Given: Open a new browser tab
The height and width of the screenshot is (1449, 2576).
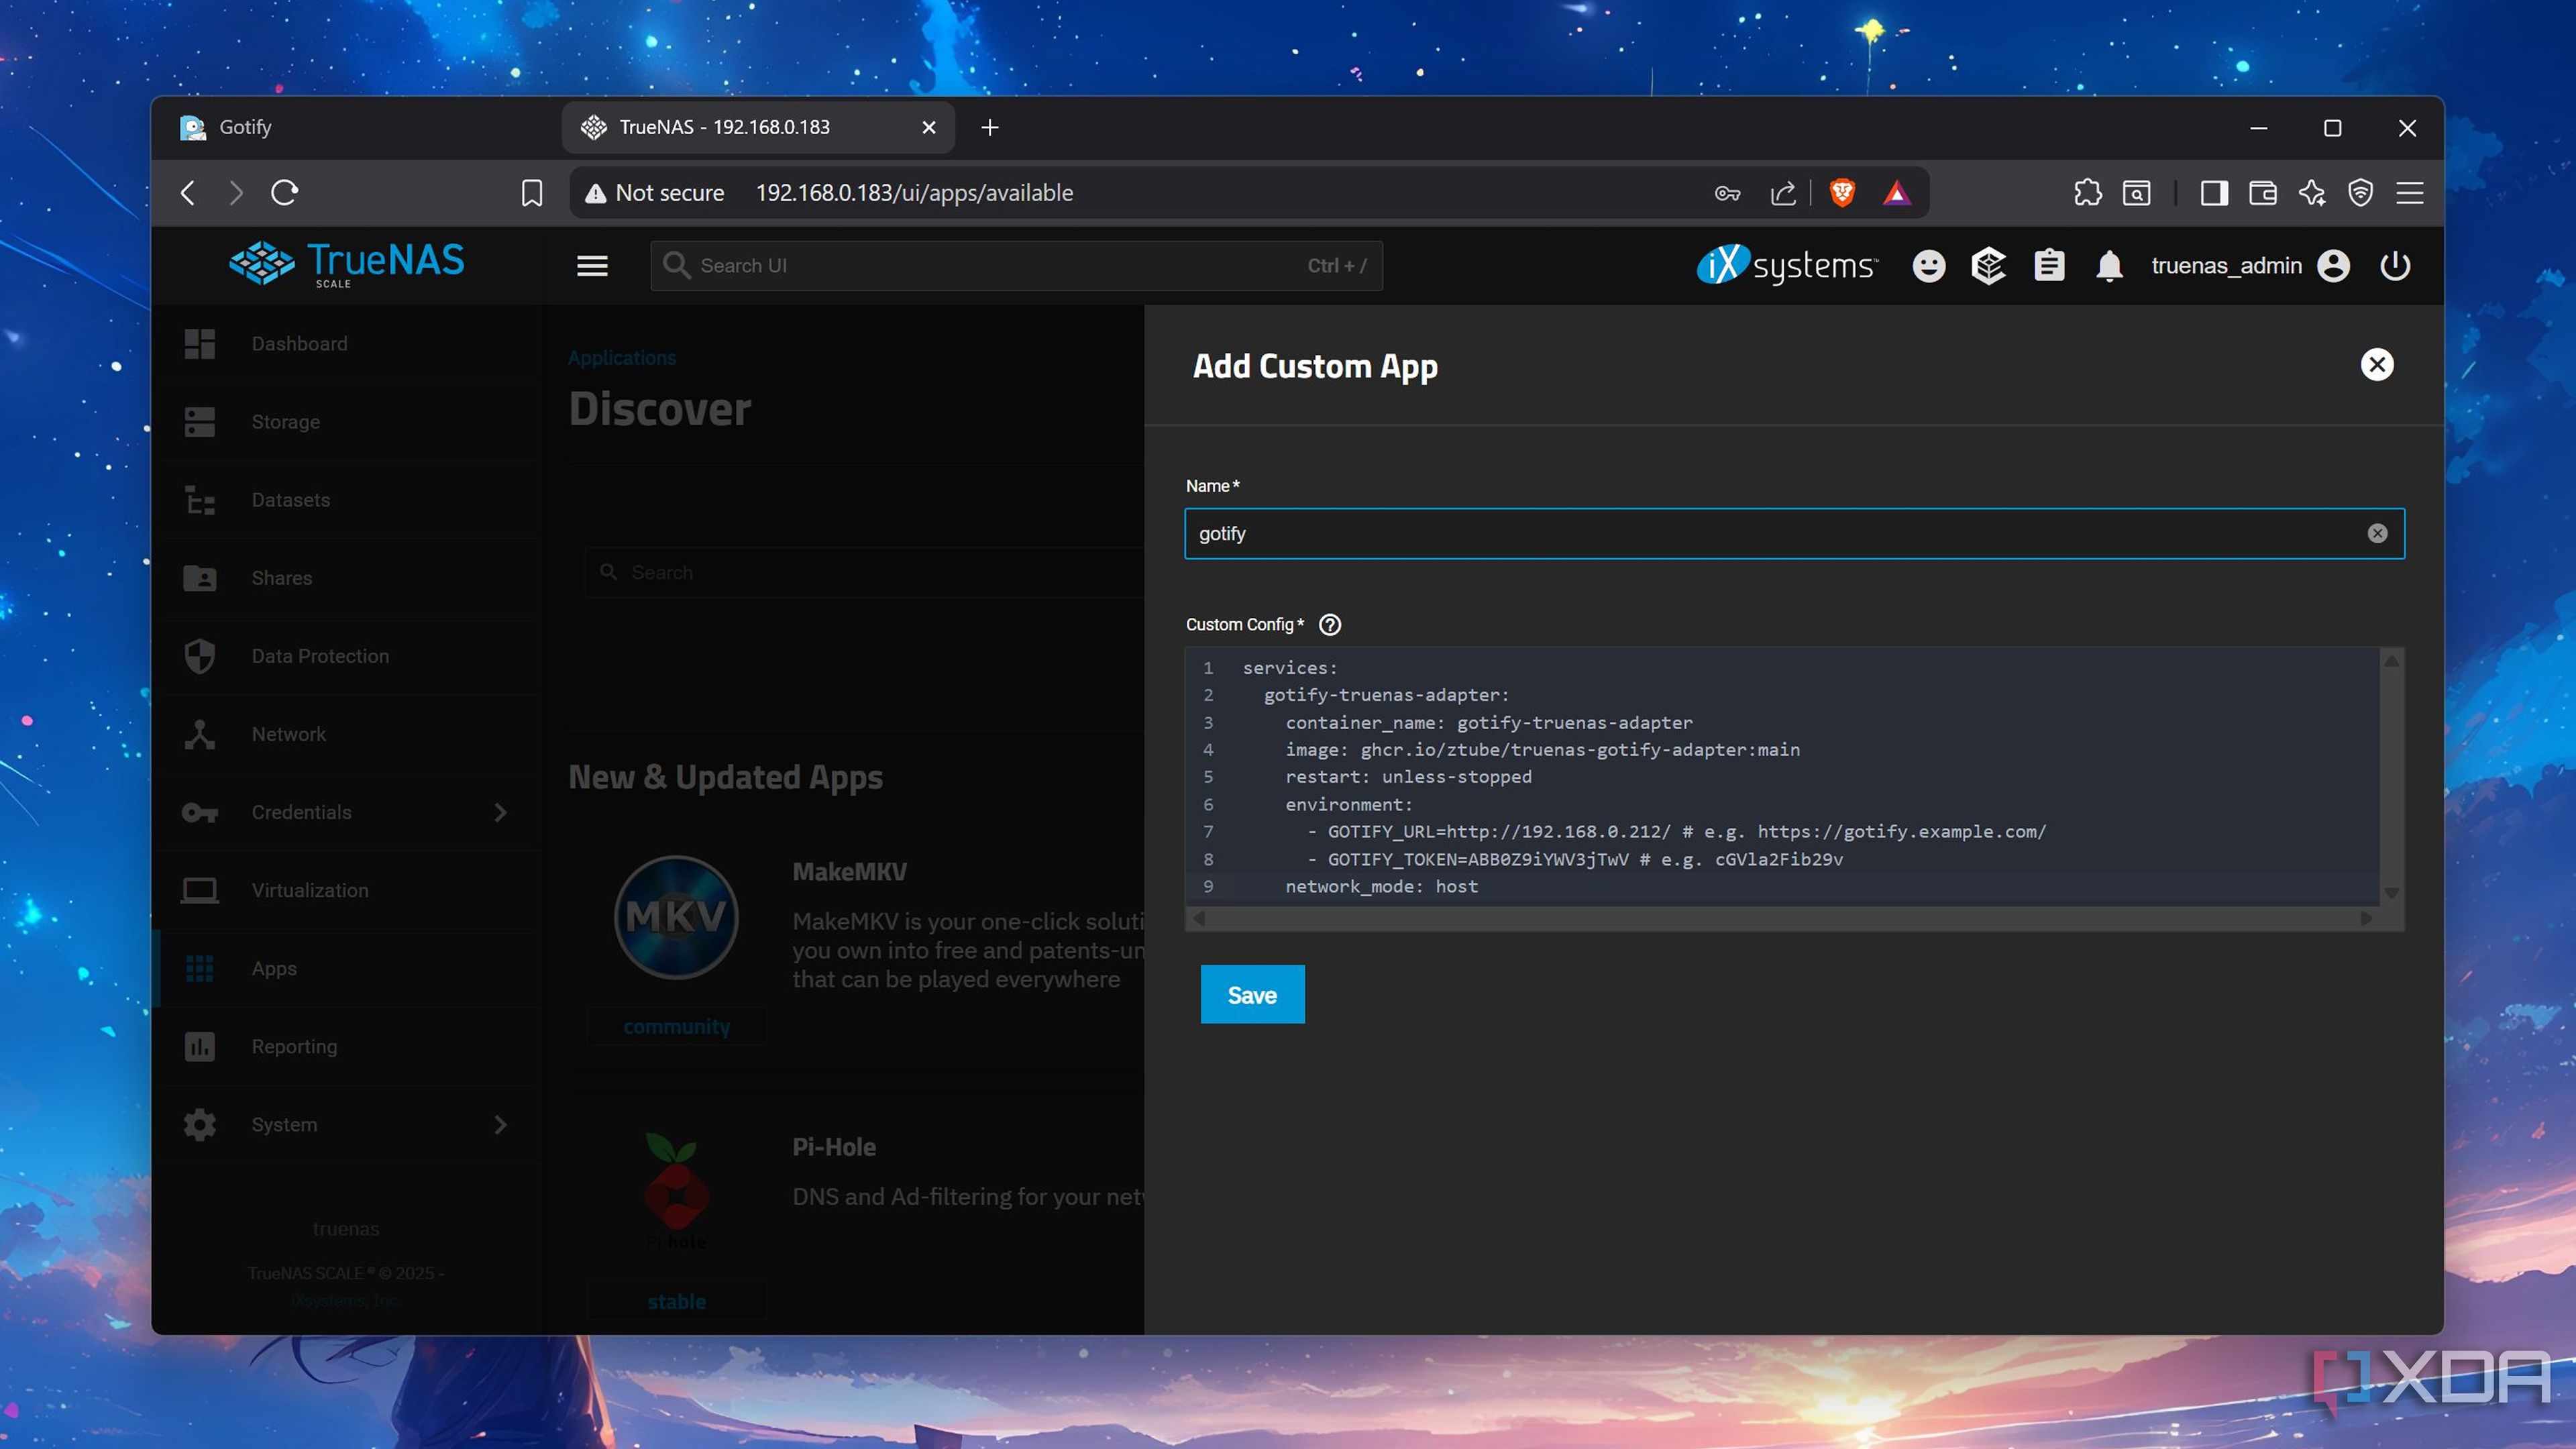Looking at the screenshot, I should (989, 127).
